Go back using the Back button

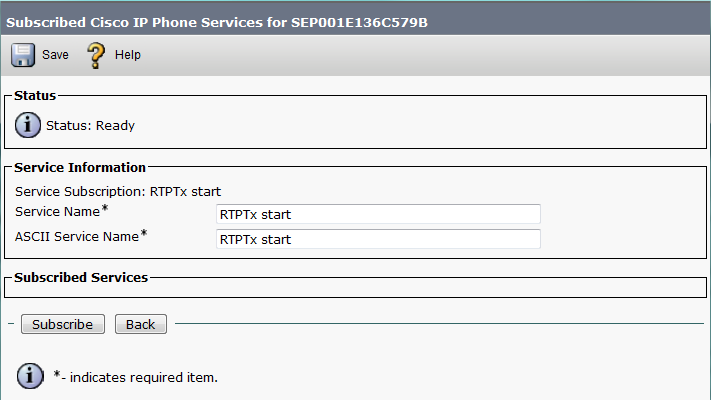pos(140,324)
